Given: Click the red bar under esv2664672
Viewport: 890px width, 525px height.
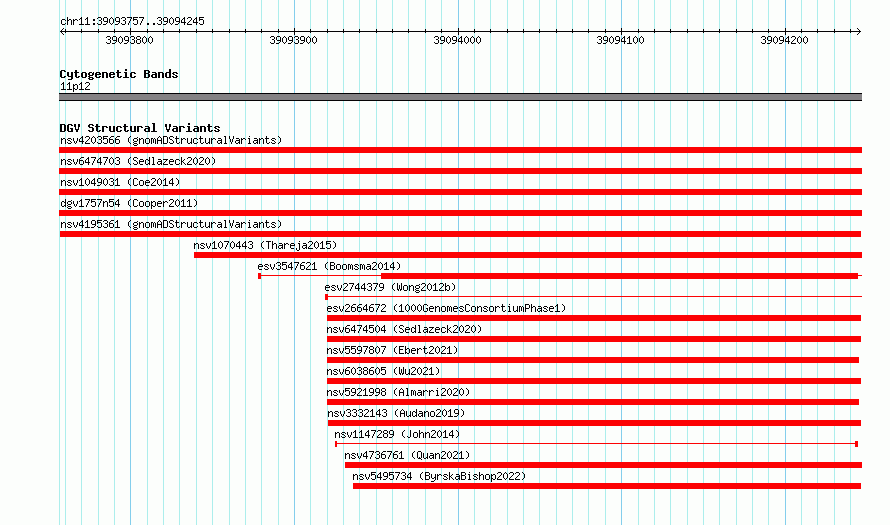Looking at the screenshot, I should (594, 318).
